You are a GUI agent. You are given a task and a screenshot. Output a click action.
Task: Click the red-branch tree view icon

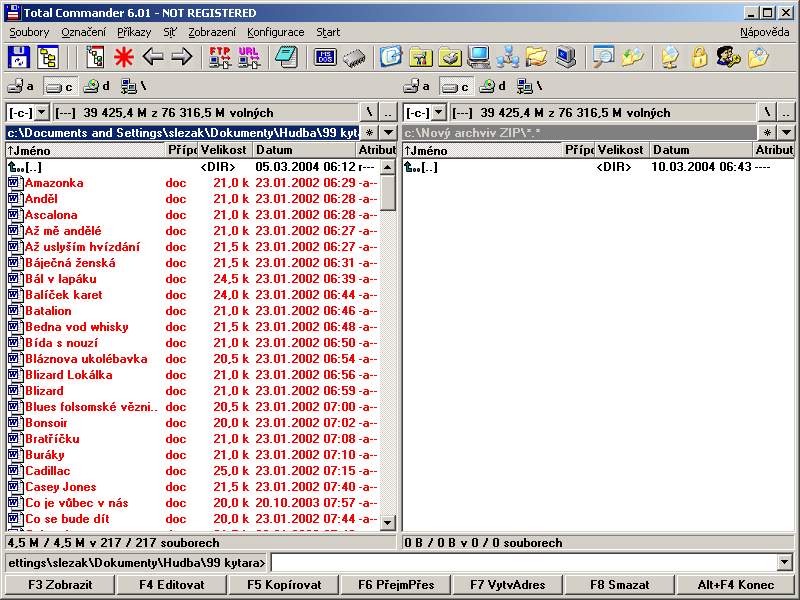[95, 57]
